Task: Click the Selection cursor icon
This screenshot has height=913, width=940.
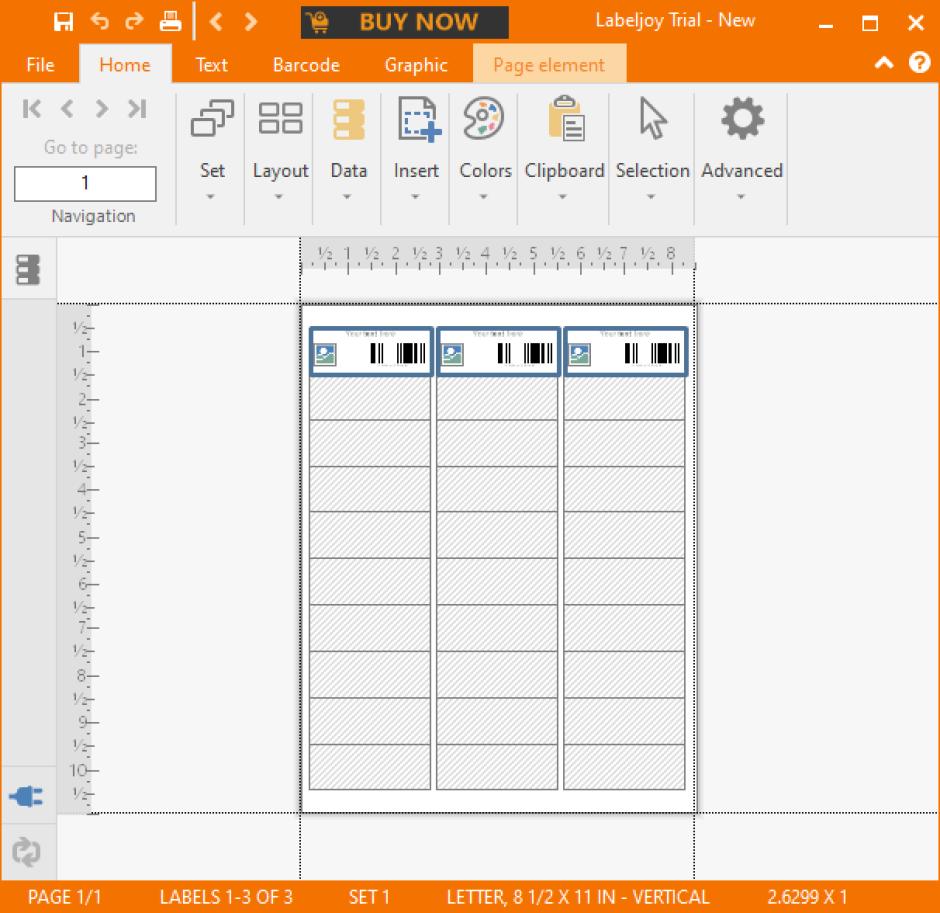Action: [x=652, y=118]
